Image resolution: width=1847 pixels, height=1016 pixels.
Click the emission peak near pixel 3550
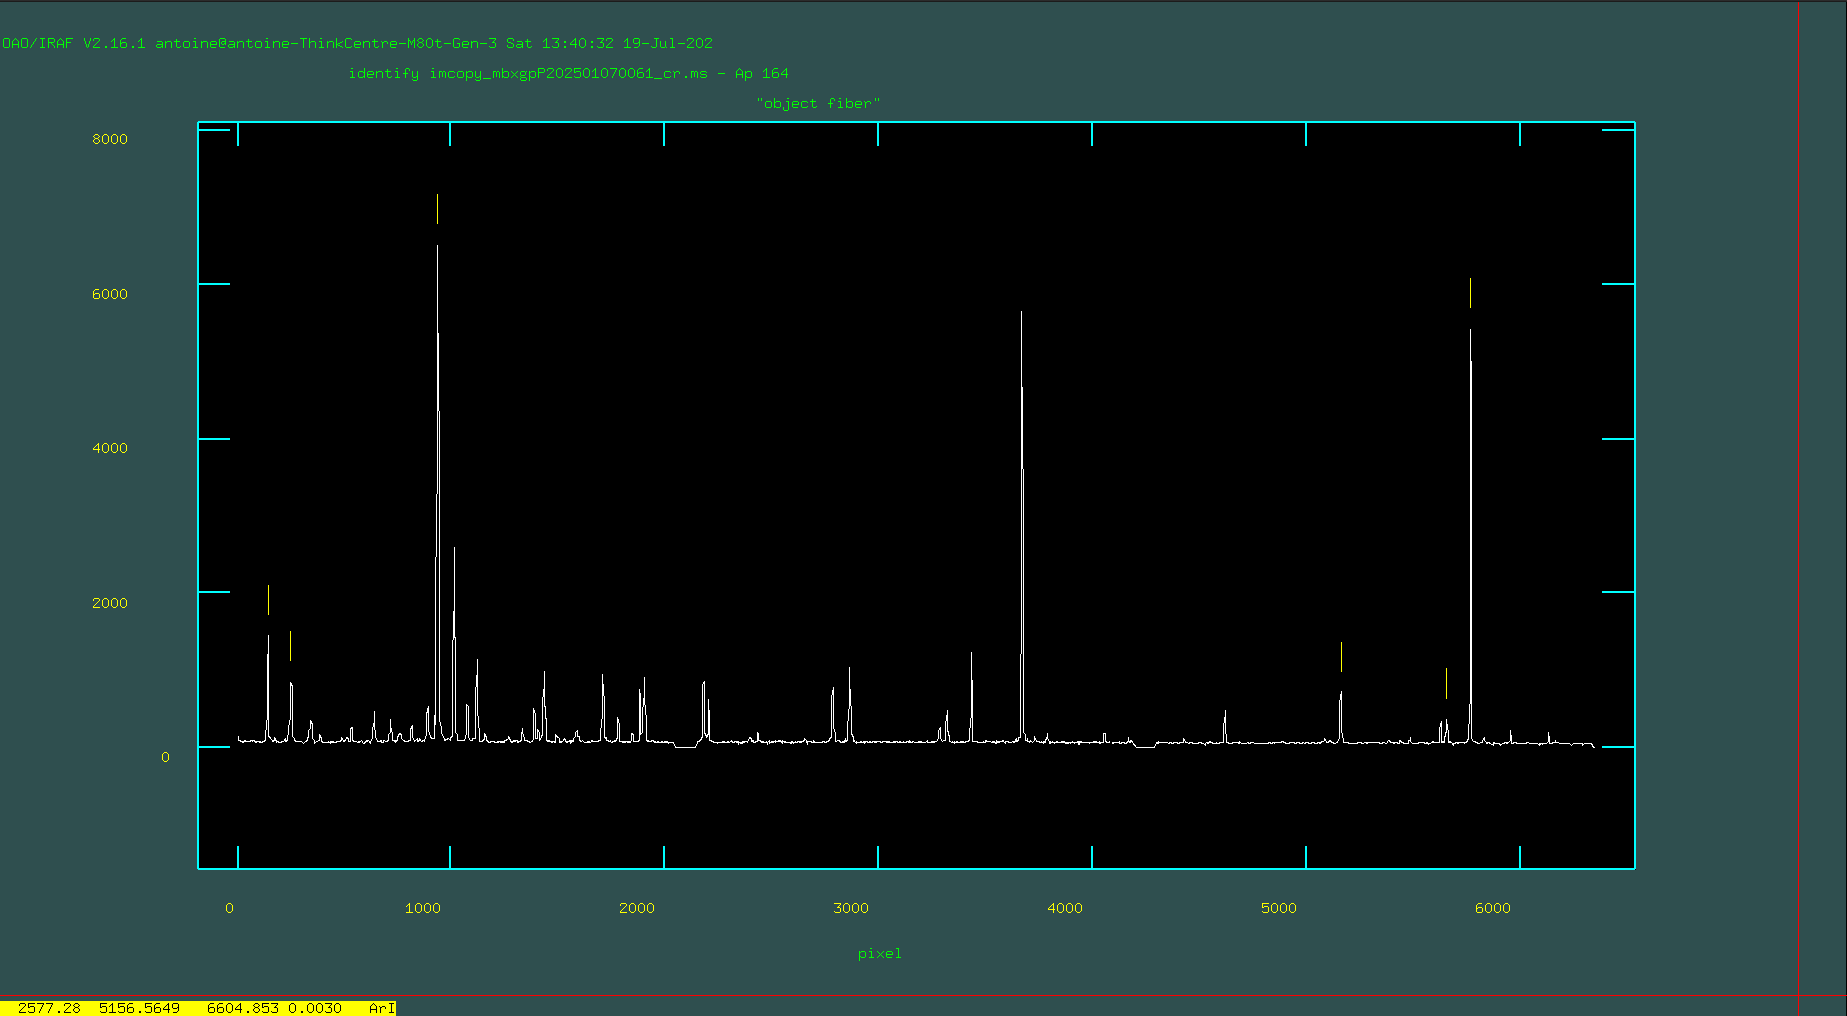(971, 697)
